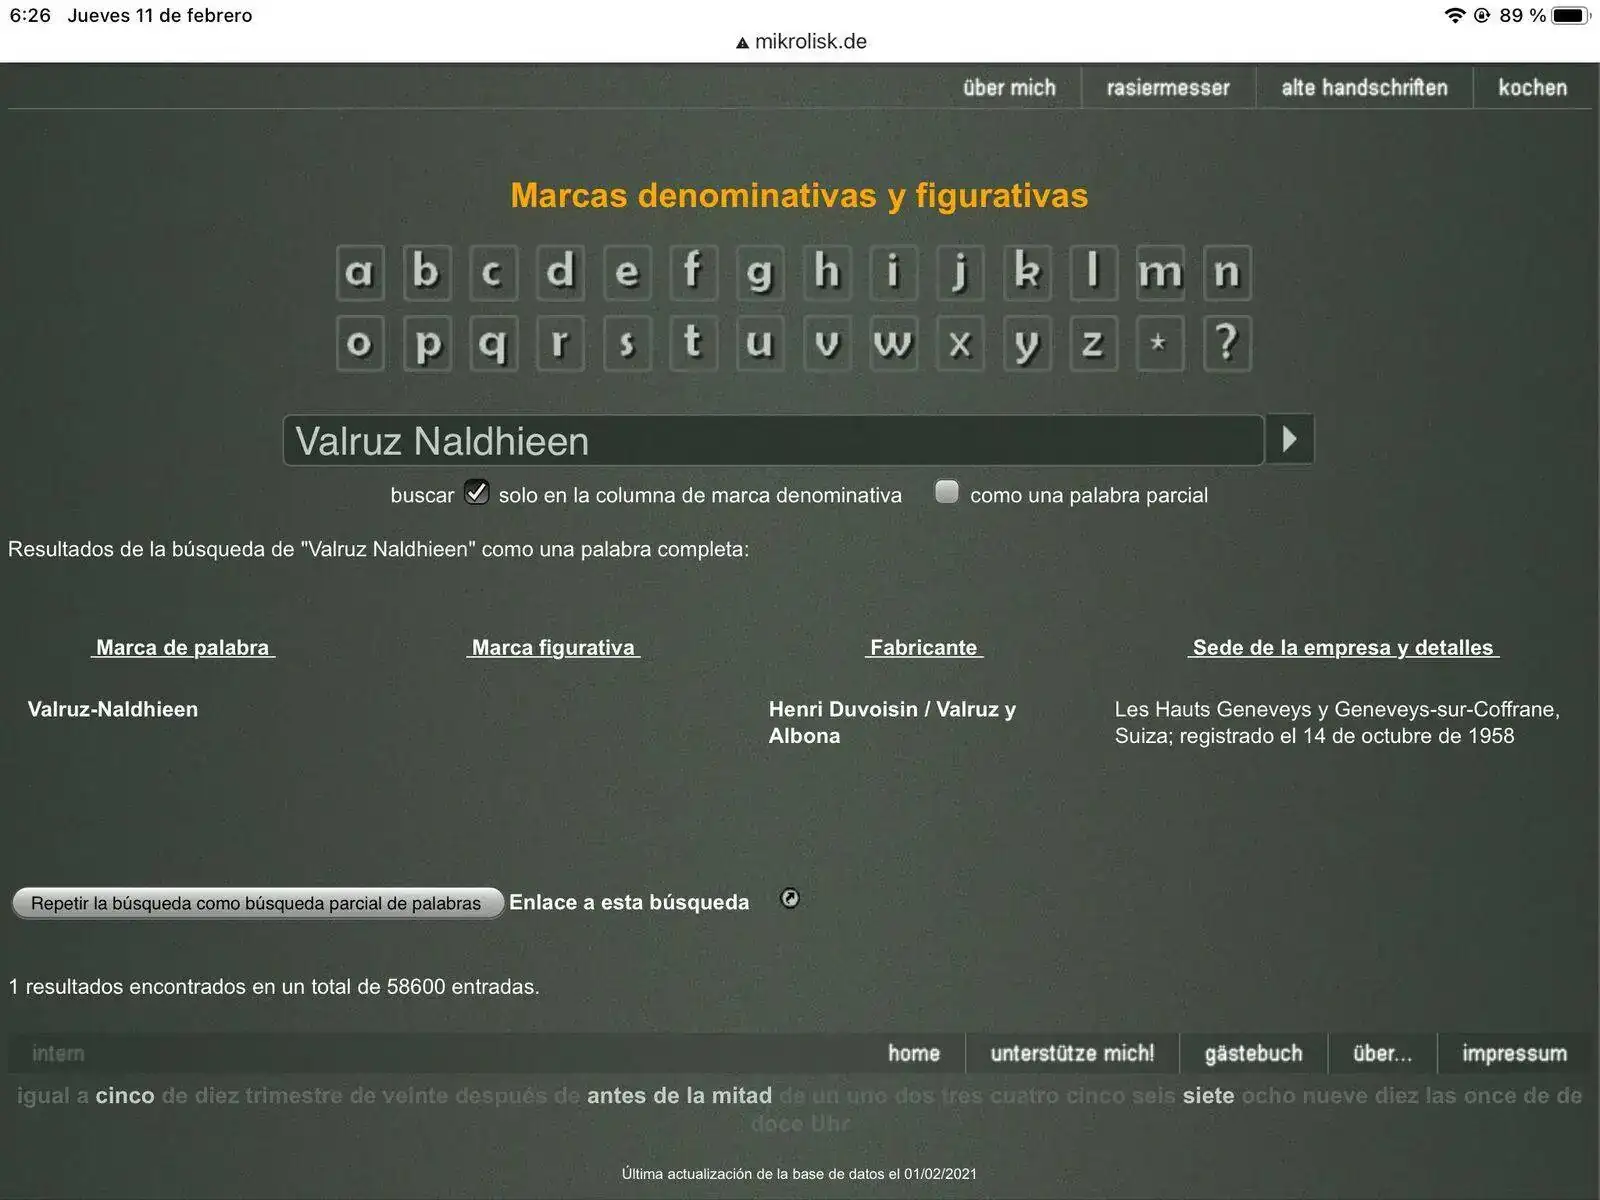Click 'Sede de la empresa y detalles' header

tap(1344, 647)
